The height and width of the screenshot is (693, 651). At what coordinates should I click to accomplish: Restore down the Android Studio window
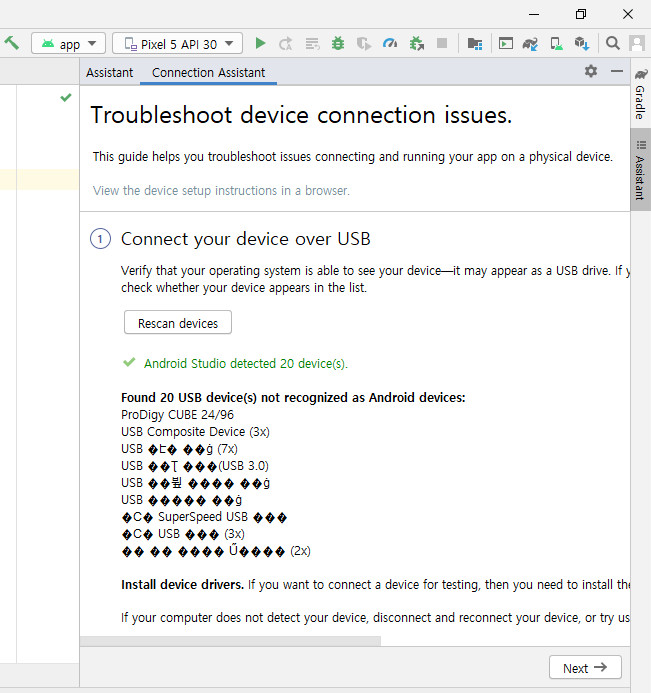point(581,14)
